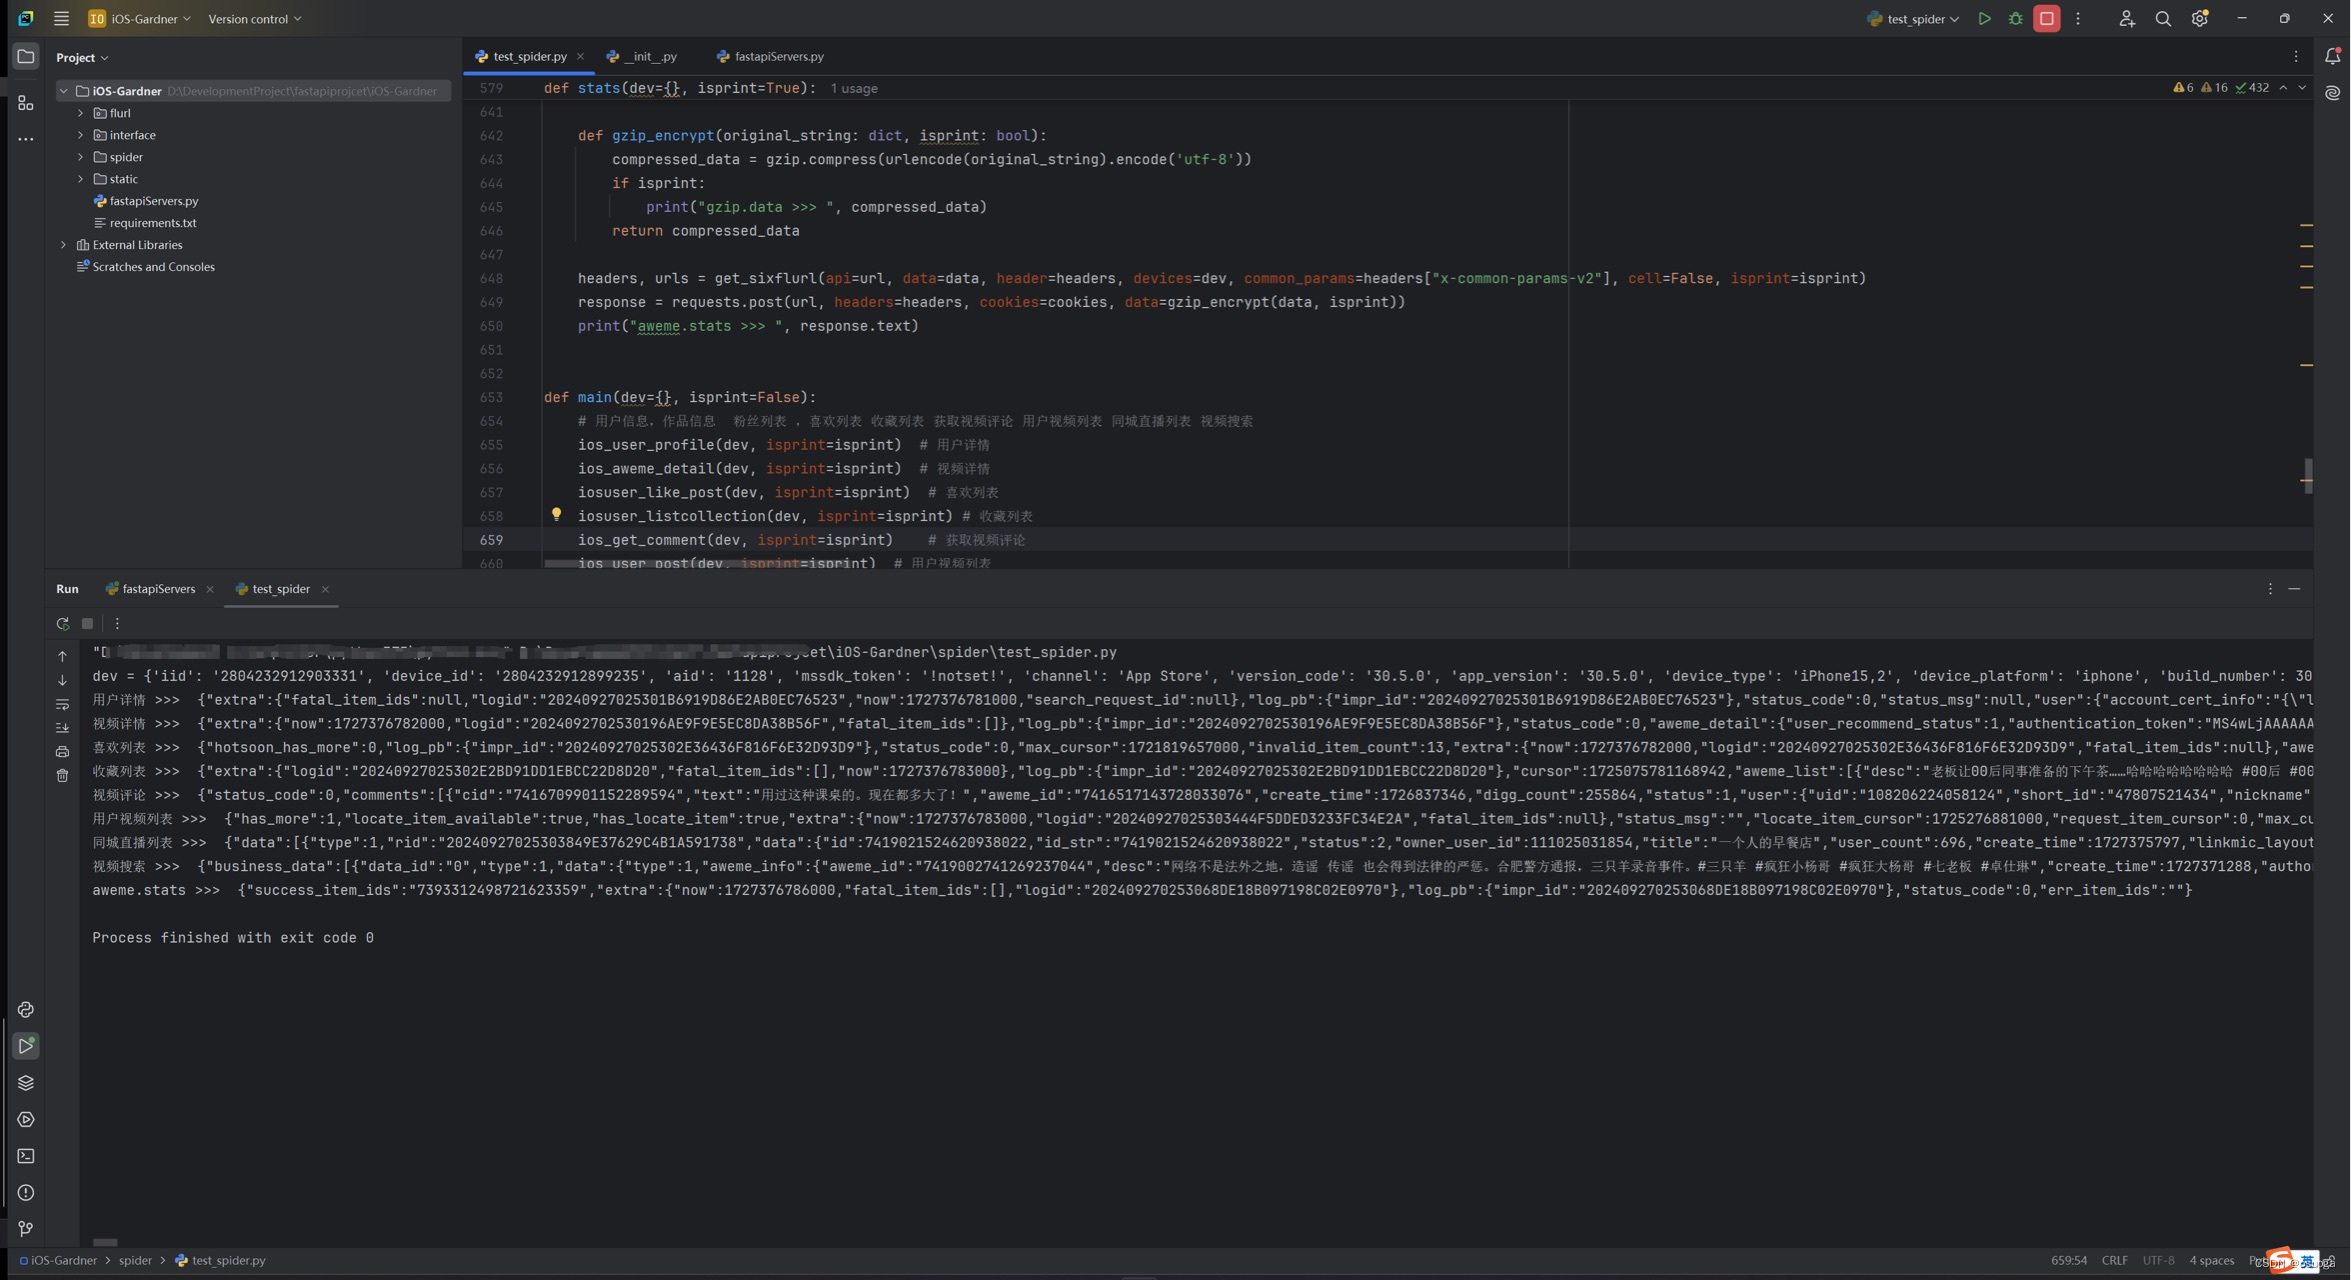Open Python Packages layers tool window
The width and height of the screenshot is (2351, 1280).
coord(26,1083)
